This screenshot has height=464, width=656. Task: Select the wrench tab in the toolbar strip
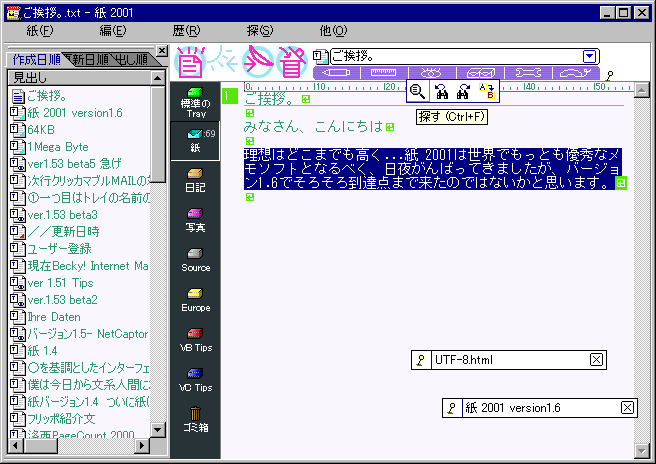528,73
